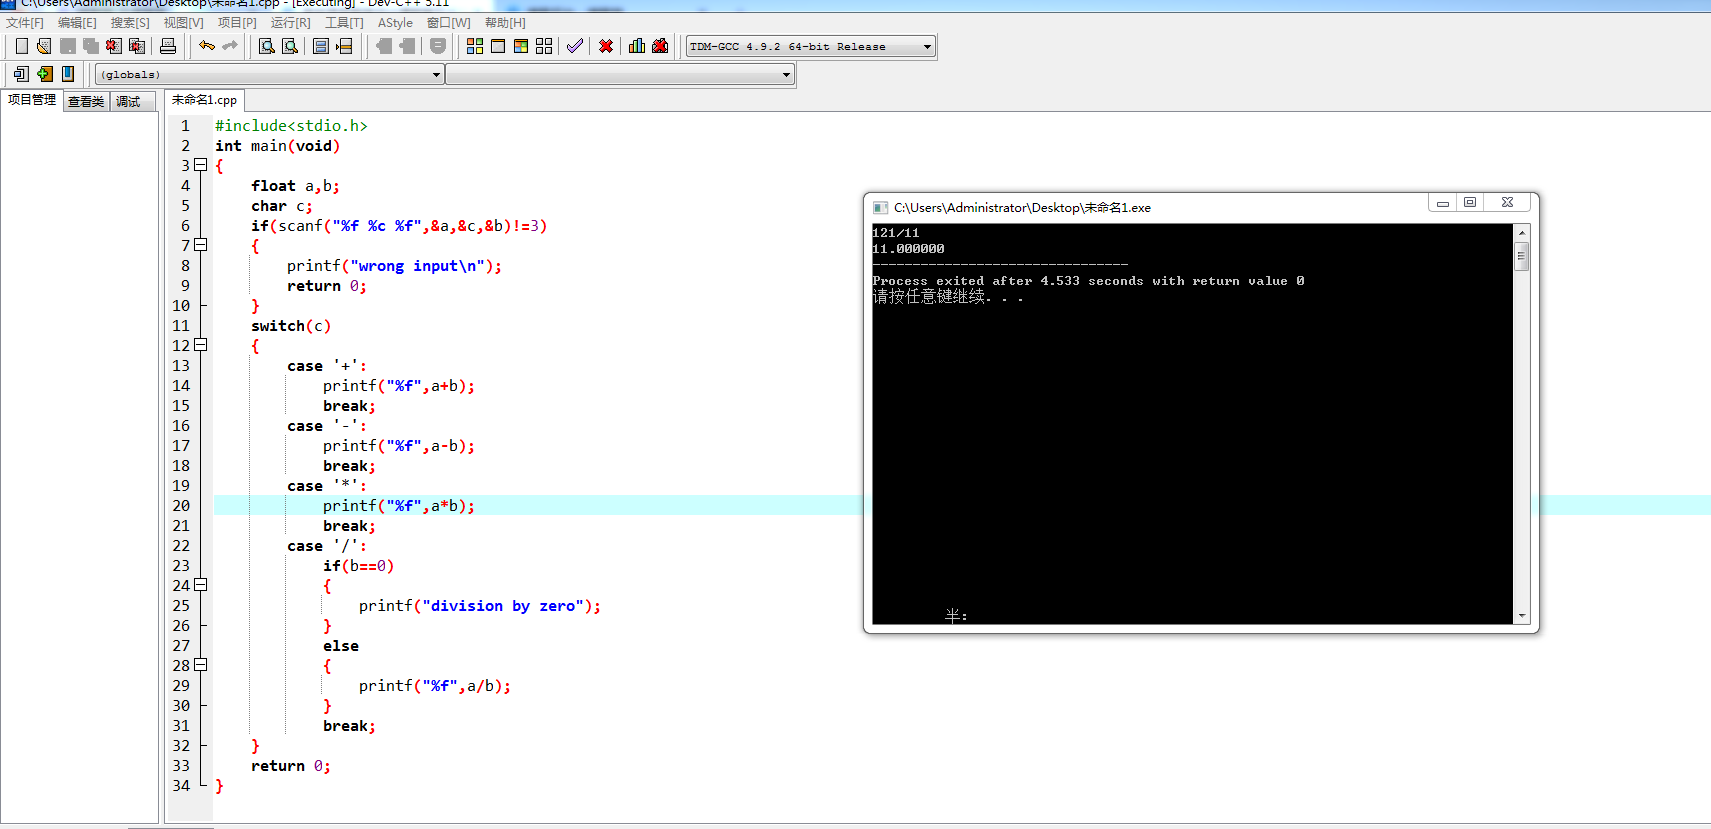The width and height of the screenshot is (1711, 829).
Task: Click the Run toolbar icon
Action: click(x=498, y=46)
